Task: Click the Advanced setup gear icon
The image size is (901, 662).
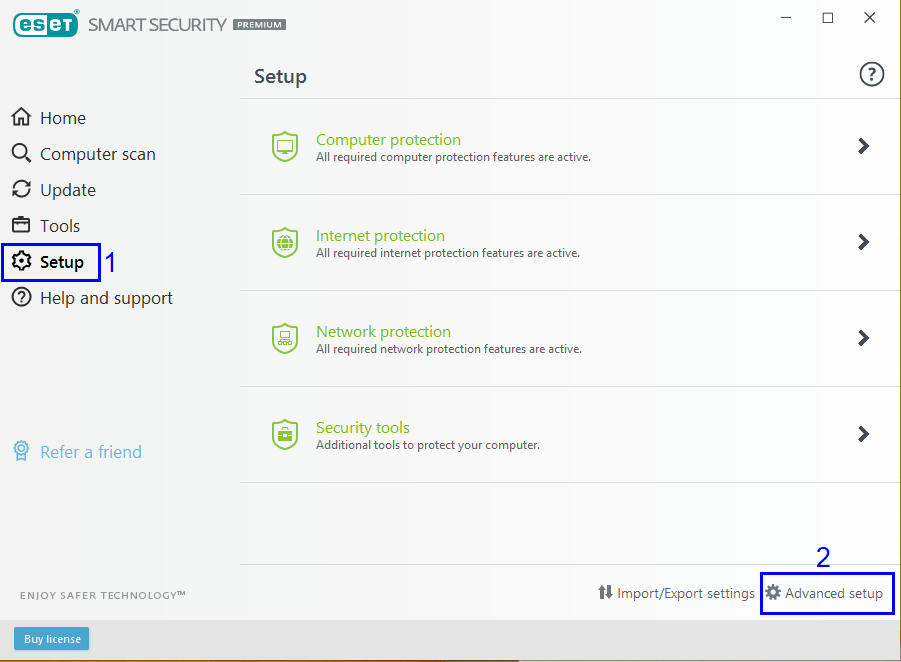Action: [x=773, y=592]
